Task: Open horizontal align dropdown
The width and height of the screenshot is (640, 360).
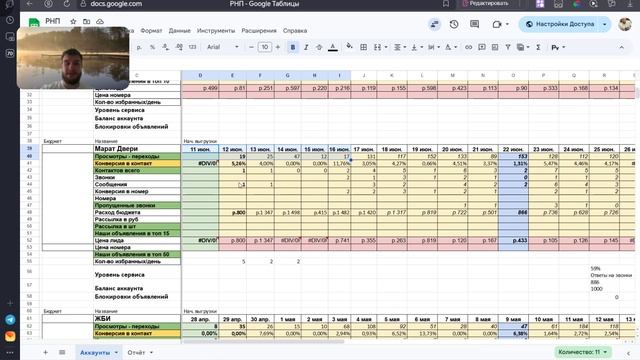Action: pyautogui.click(x=400, y=47)
